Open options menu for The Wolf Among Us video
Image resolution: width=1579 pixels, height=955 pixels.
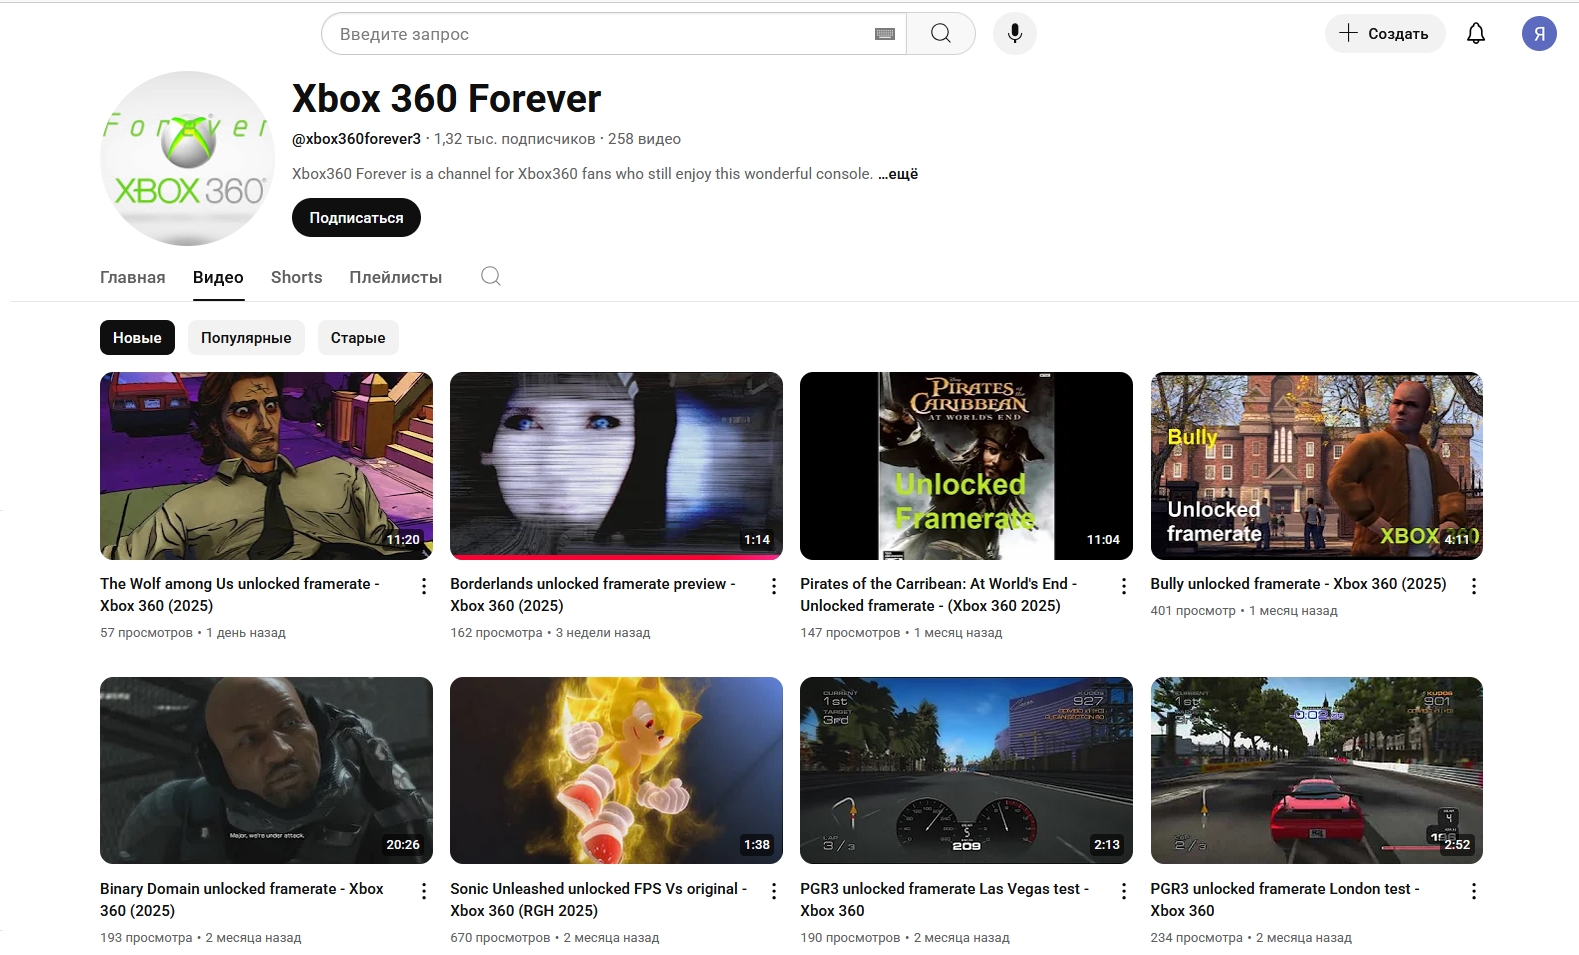coord(424,586)
